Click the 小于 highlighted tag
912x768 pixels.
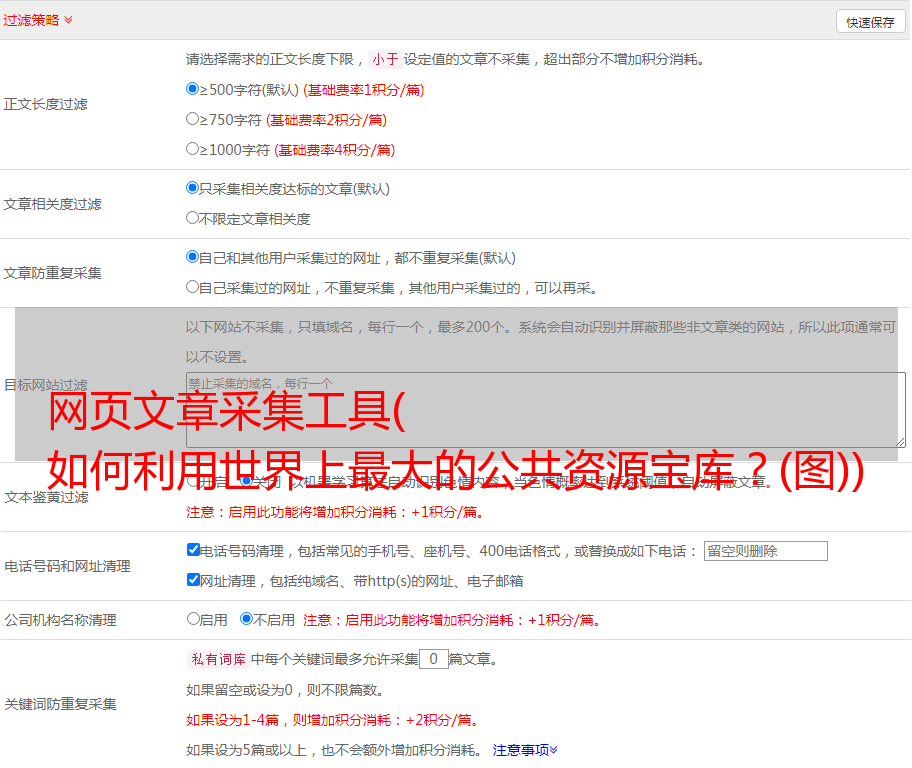pyautogui.click(x=385, y=59)
